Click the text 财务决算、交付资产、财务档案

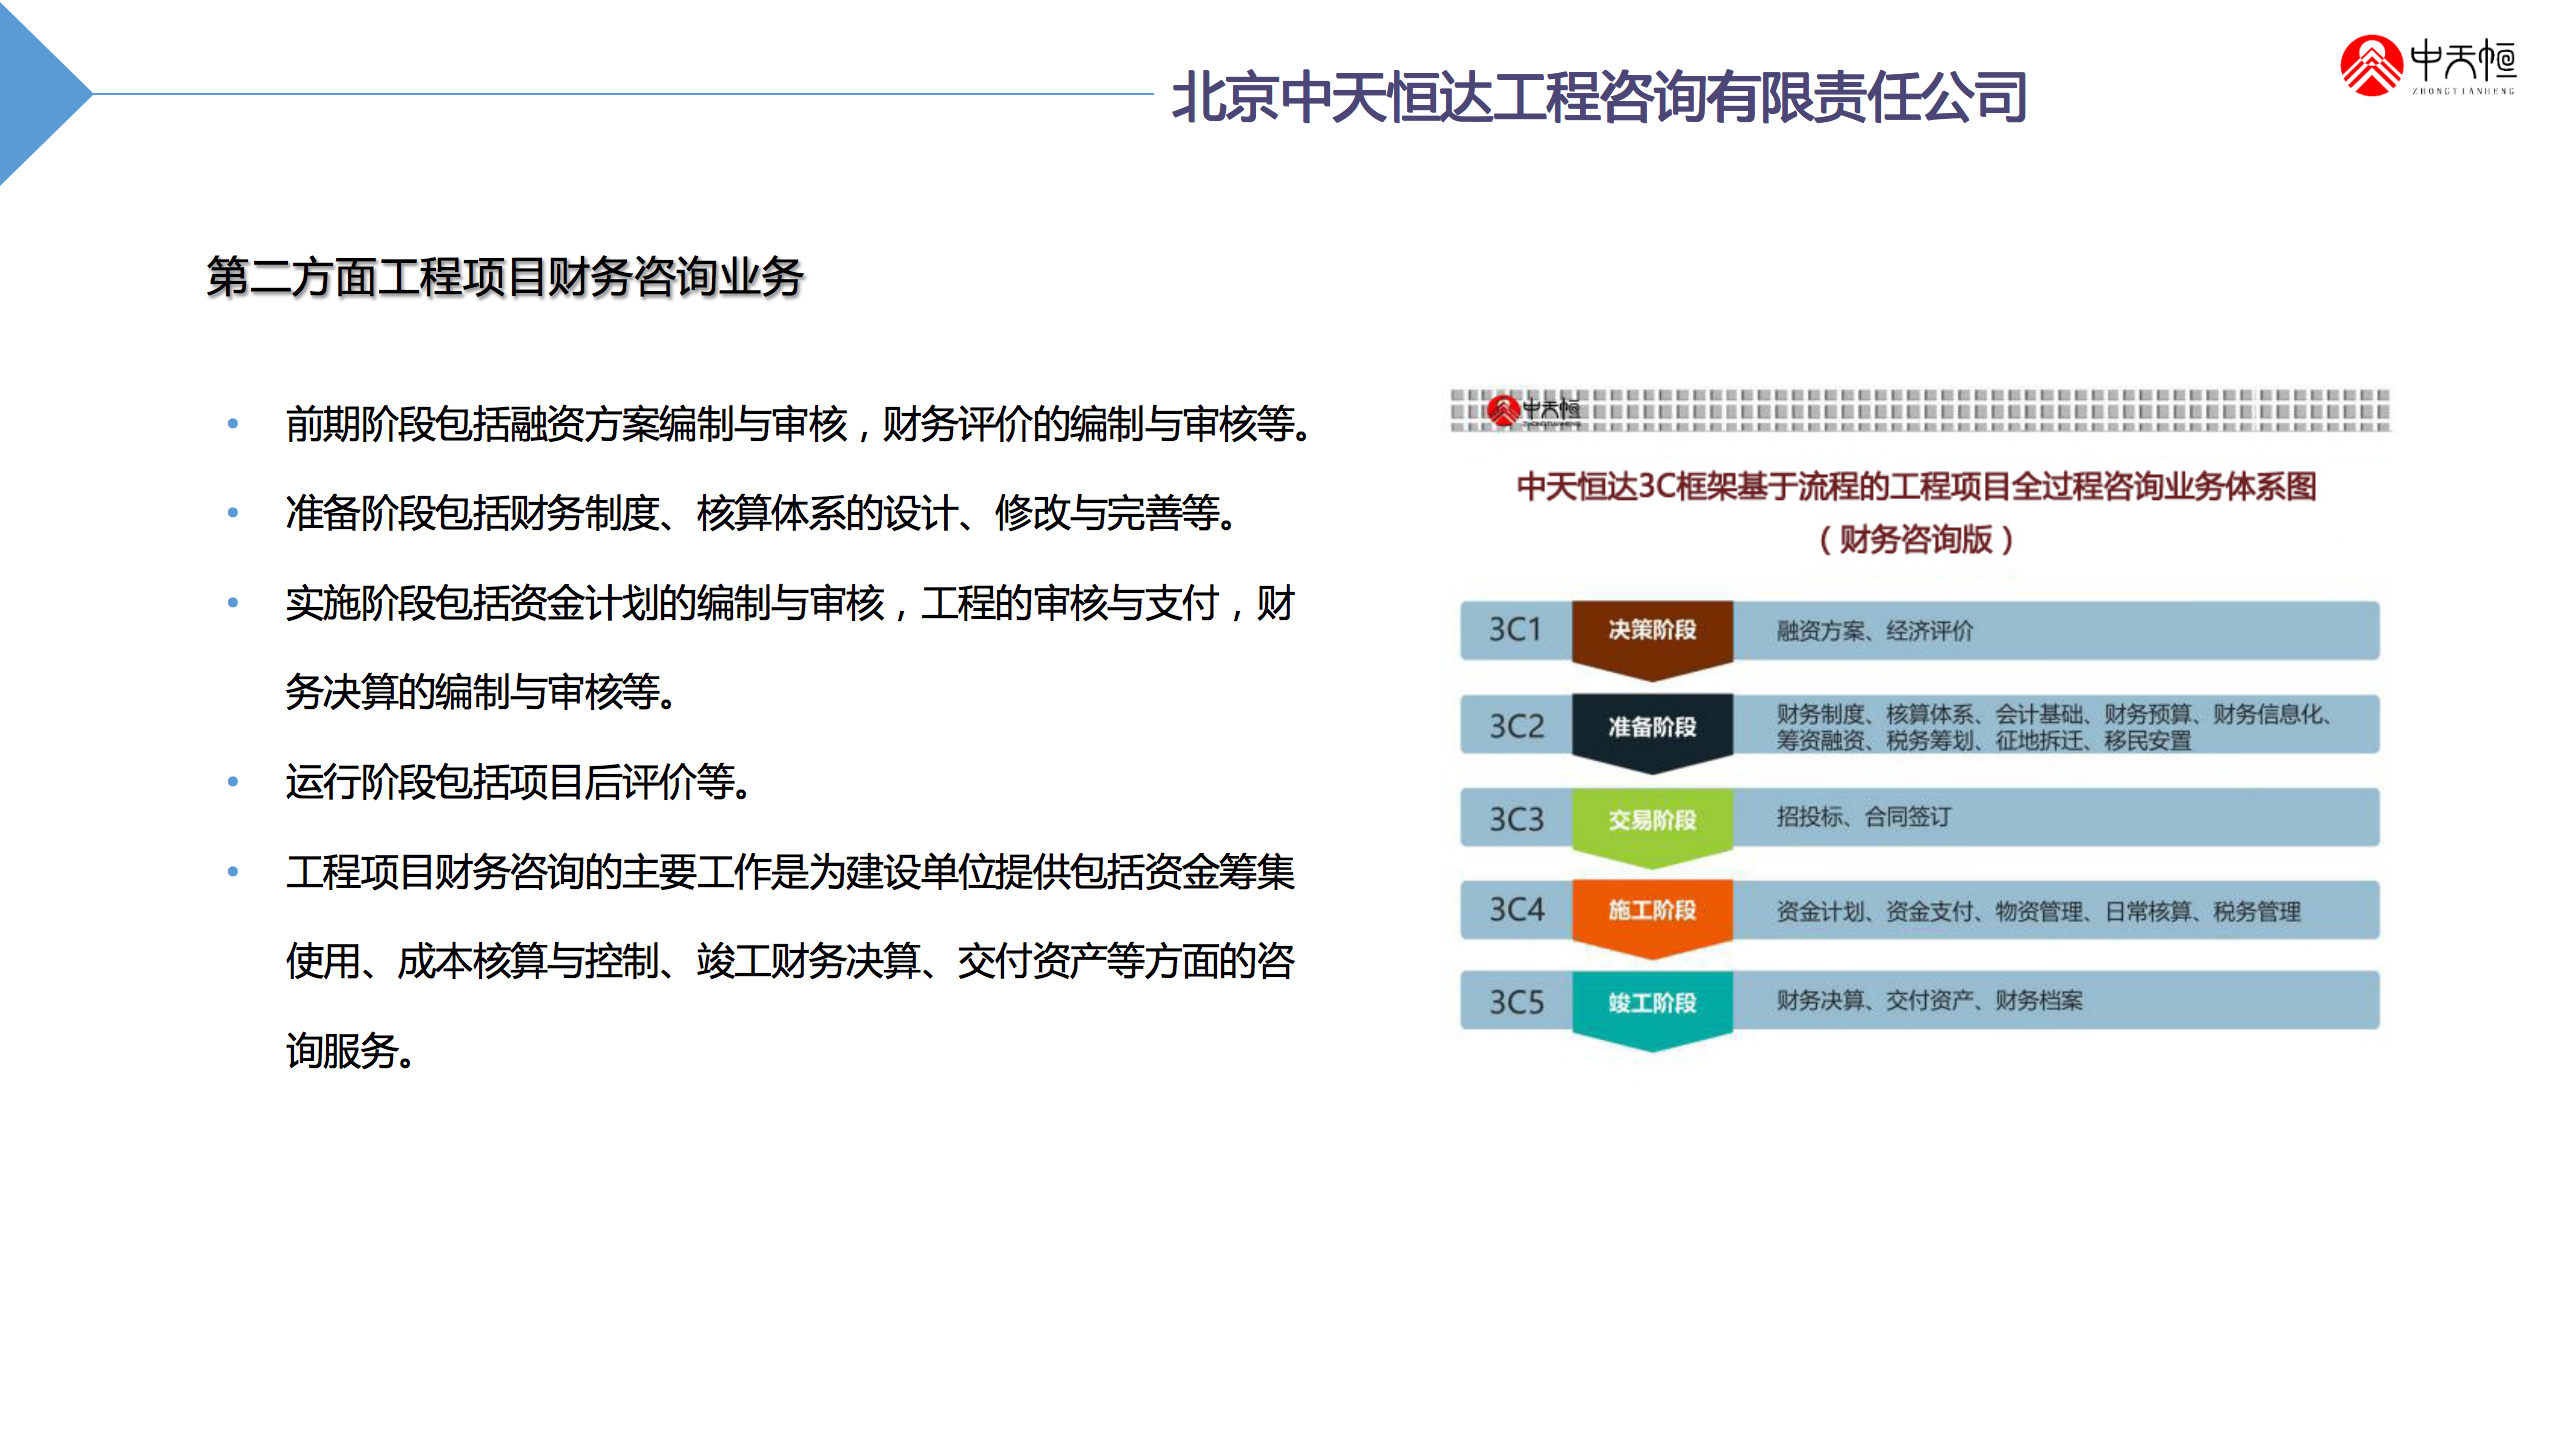point(1930,1001)
